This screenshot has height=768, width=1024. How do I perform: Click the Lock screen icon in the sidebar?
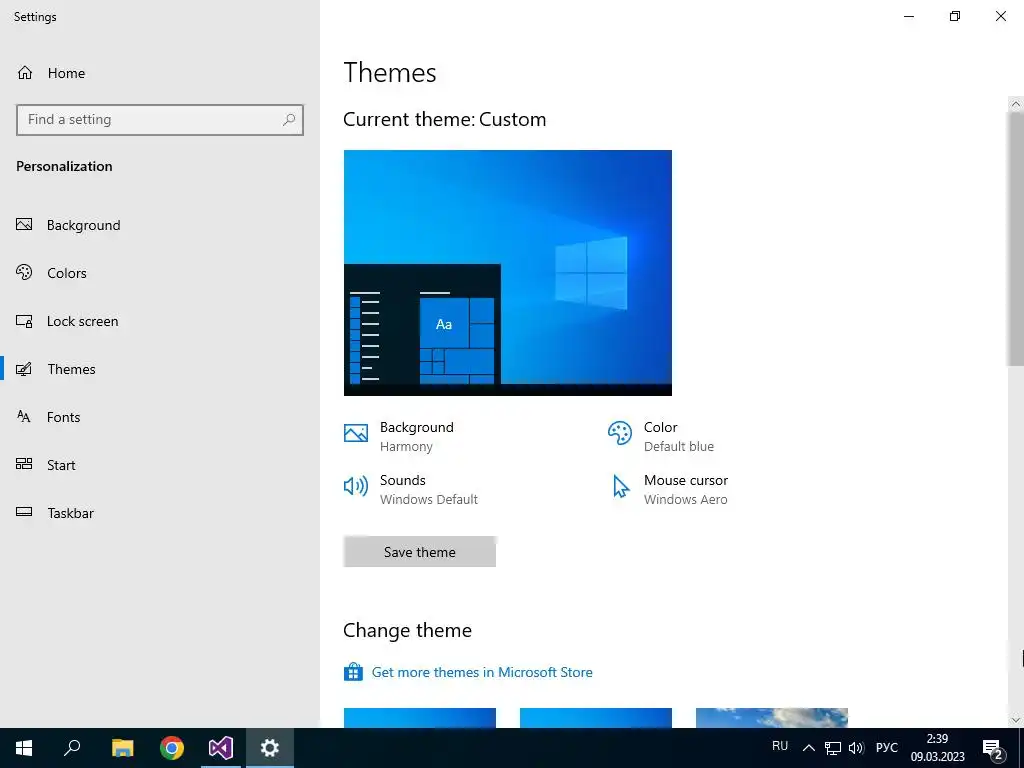[24, 321]
